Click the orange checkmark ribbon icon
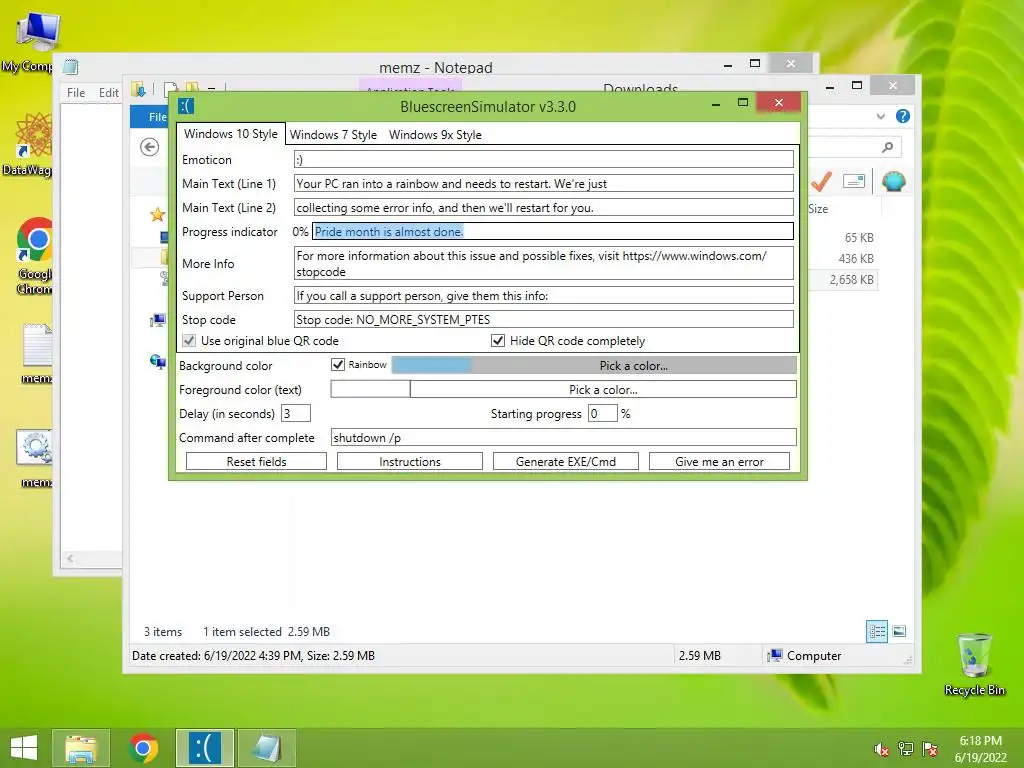Image resolution: width=1024 pixels, height=768 pixels. 822,181
